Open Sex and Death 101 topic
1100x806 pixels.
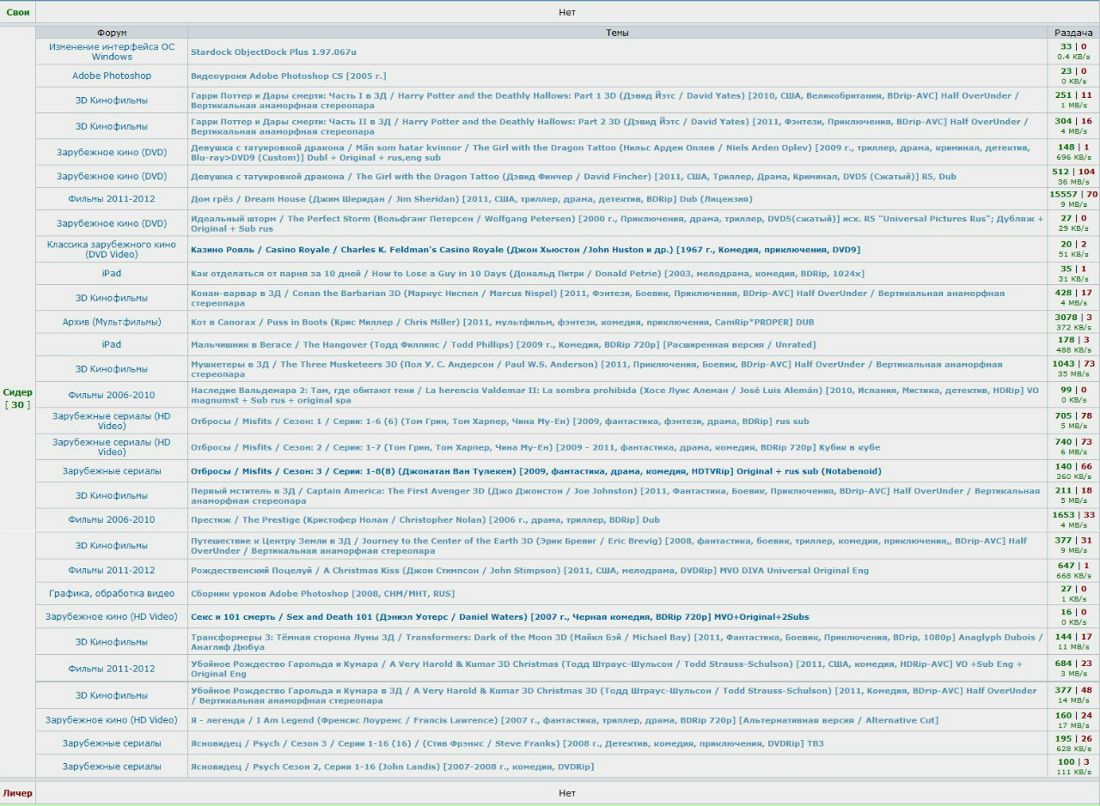click(x=500, y=617)
